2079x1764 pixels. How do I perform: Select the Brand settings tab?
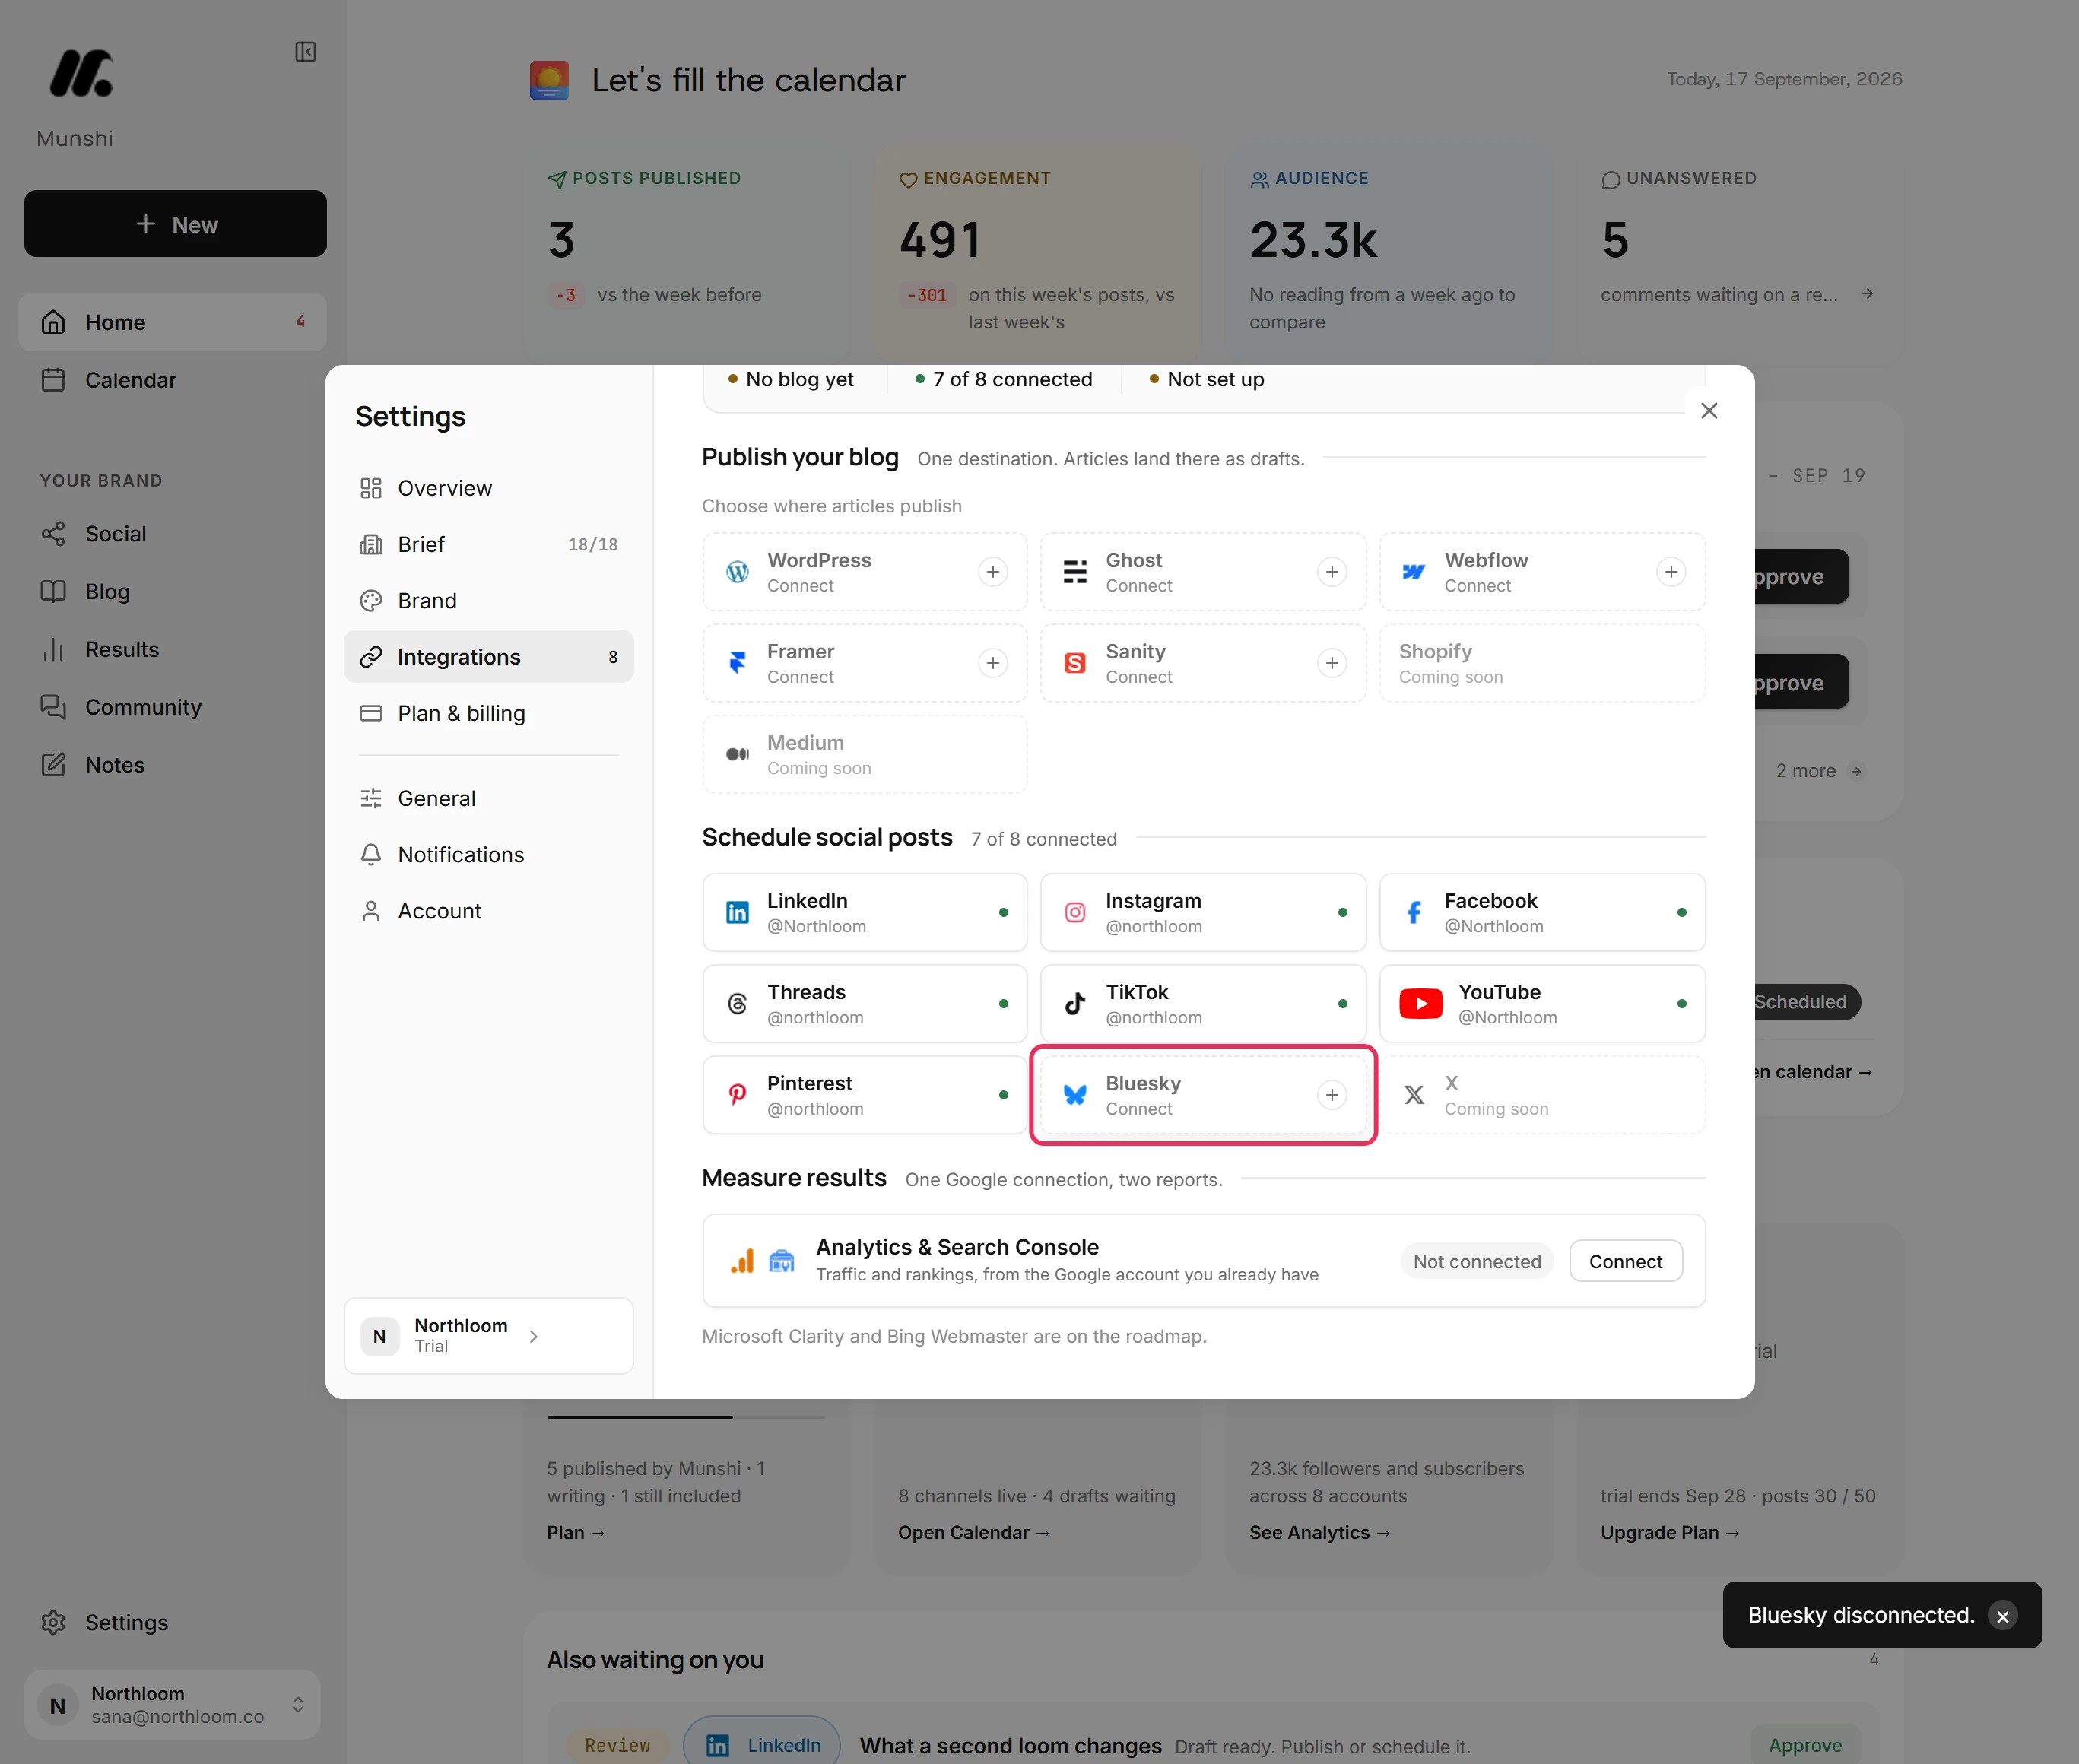point(489,601)
